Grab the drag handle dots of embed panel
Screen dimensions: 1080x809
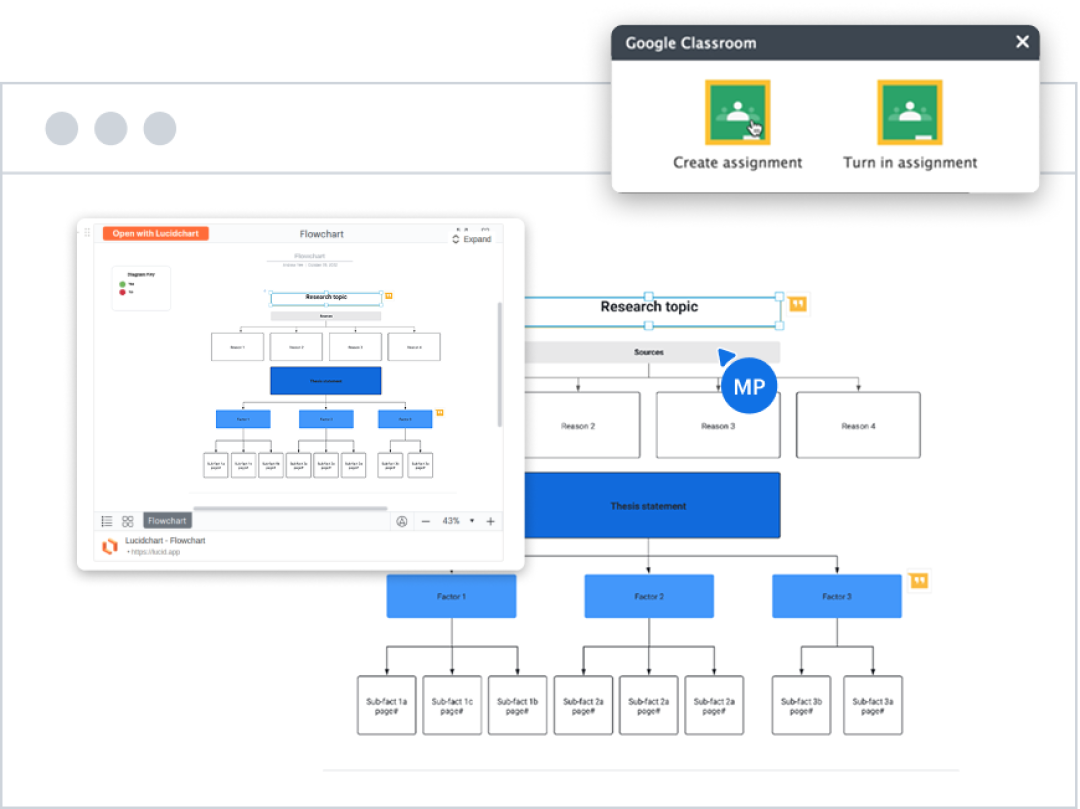coord(87,233)
